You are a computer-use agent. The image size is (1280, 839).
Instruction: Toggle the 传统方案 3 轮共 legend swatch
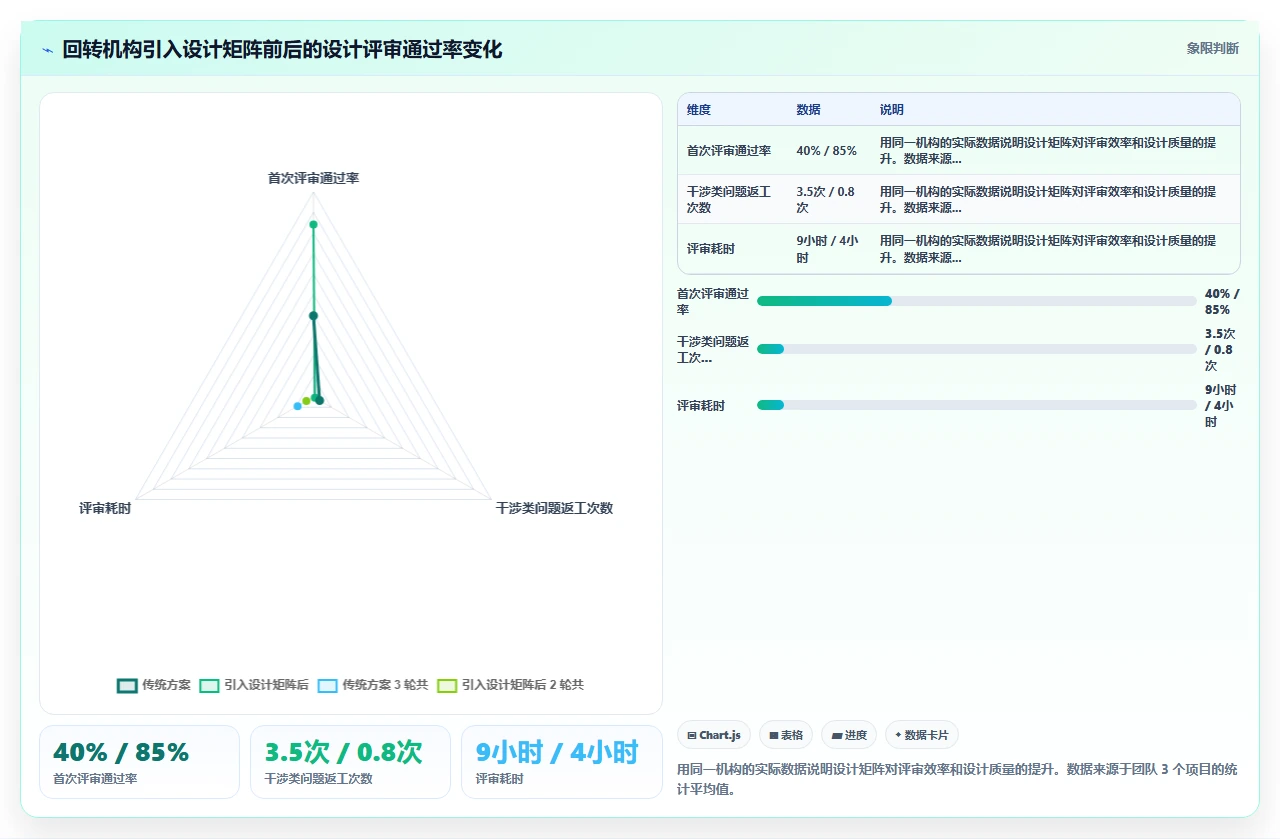coord(327,685)
